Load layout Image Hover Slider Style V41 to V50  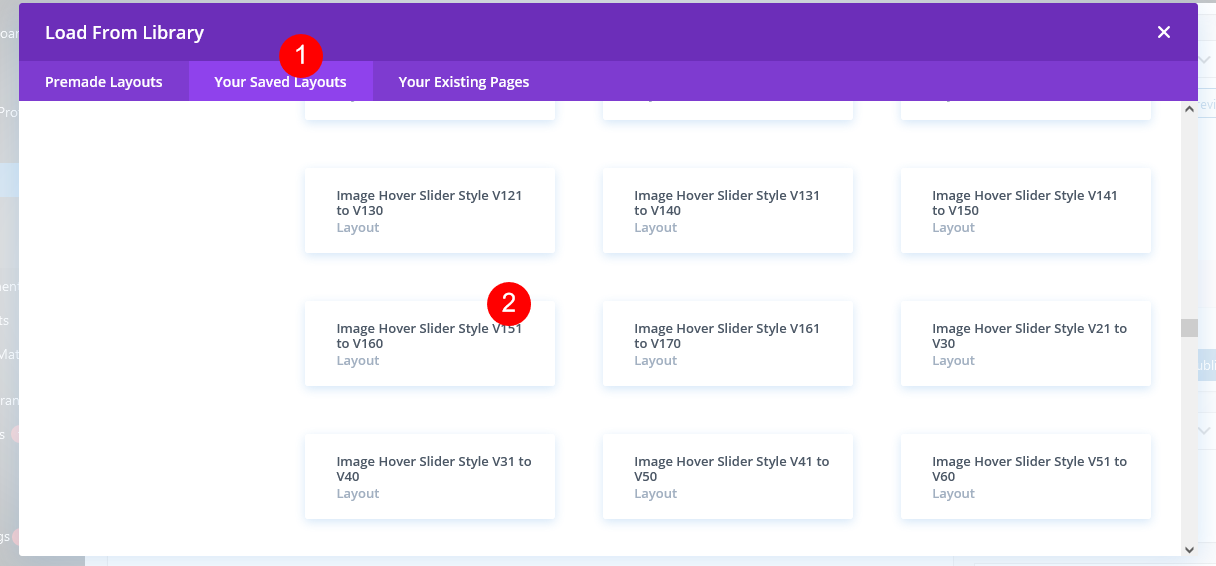pyautogui.click(x=728, y=477)
